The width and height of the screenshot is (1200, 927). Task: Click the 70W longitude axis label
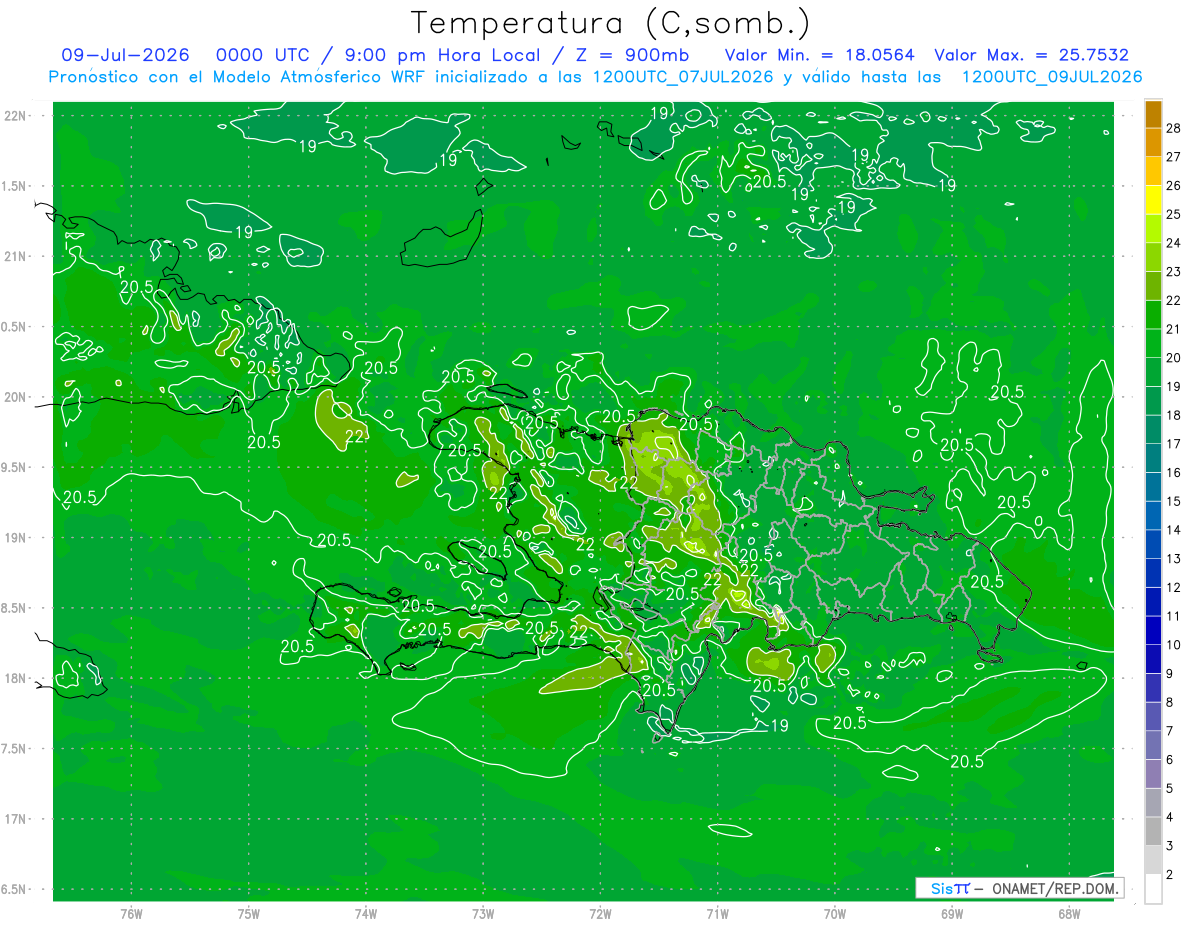(835, 913)
